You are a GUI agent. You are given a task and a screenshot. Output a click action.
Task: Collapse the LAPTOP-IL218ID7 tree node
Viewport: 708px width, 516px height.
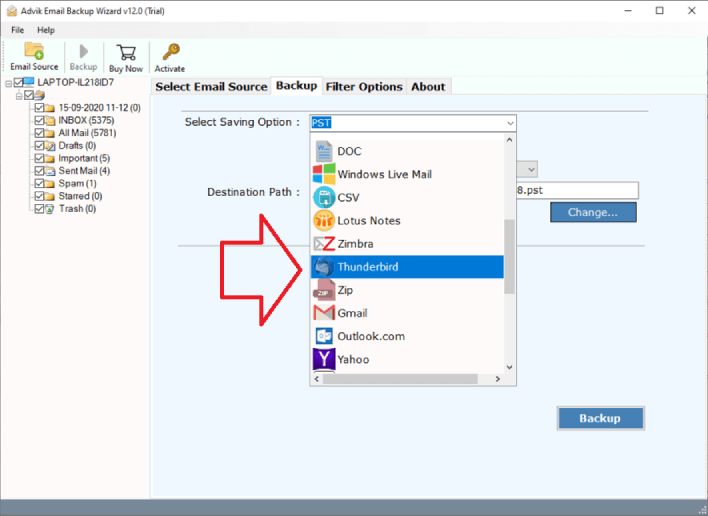[x=8, y=84]
